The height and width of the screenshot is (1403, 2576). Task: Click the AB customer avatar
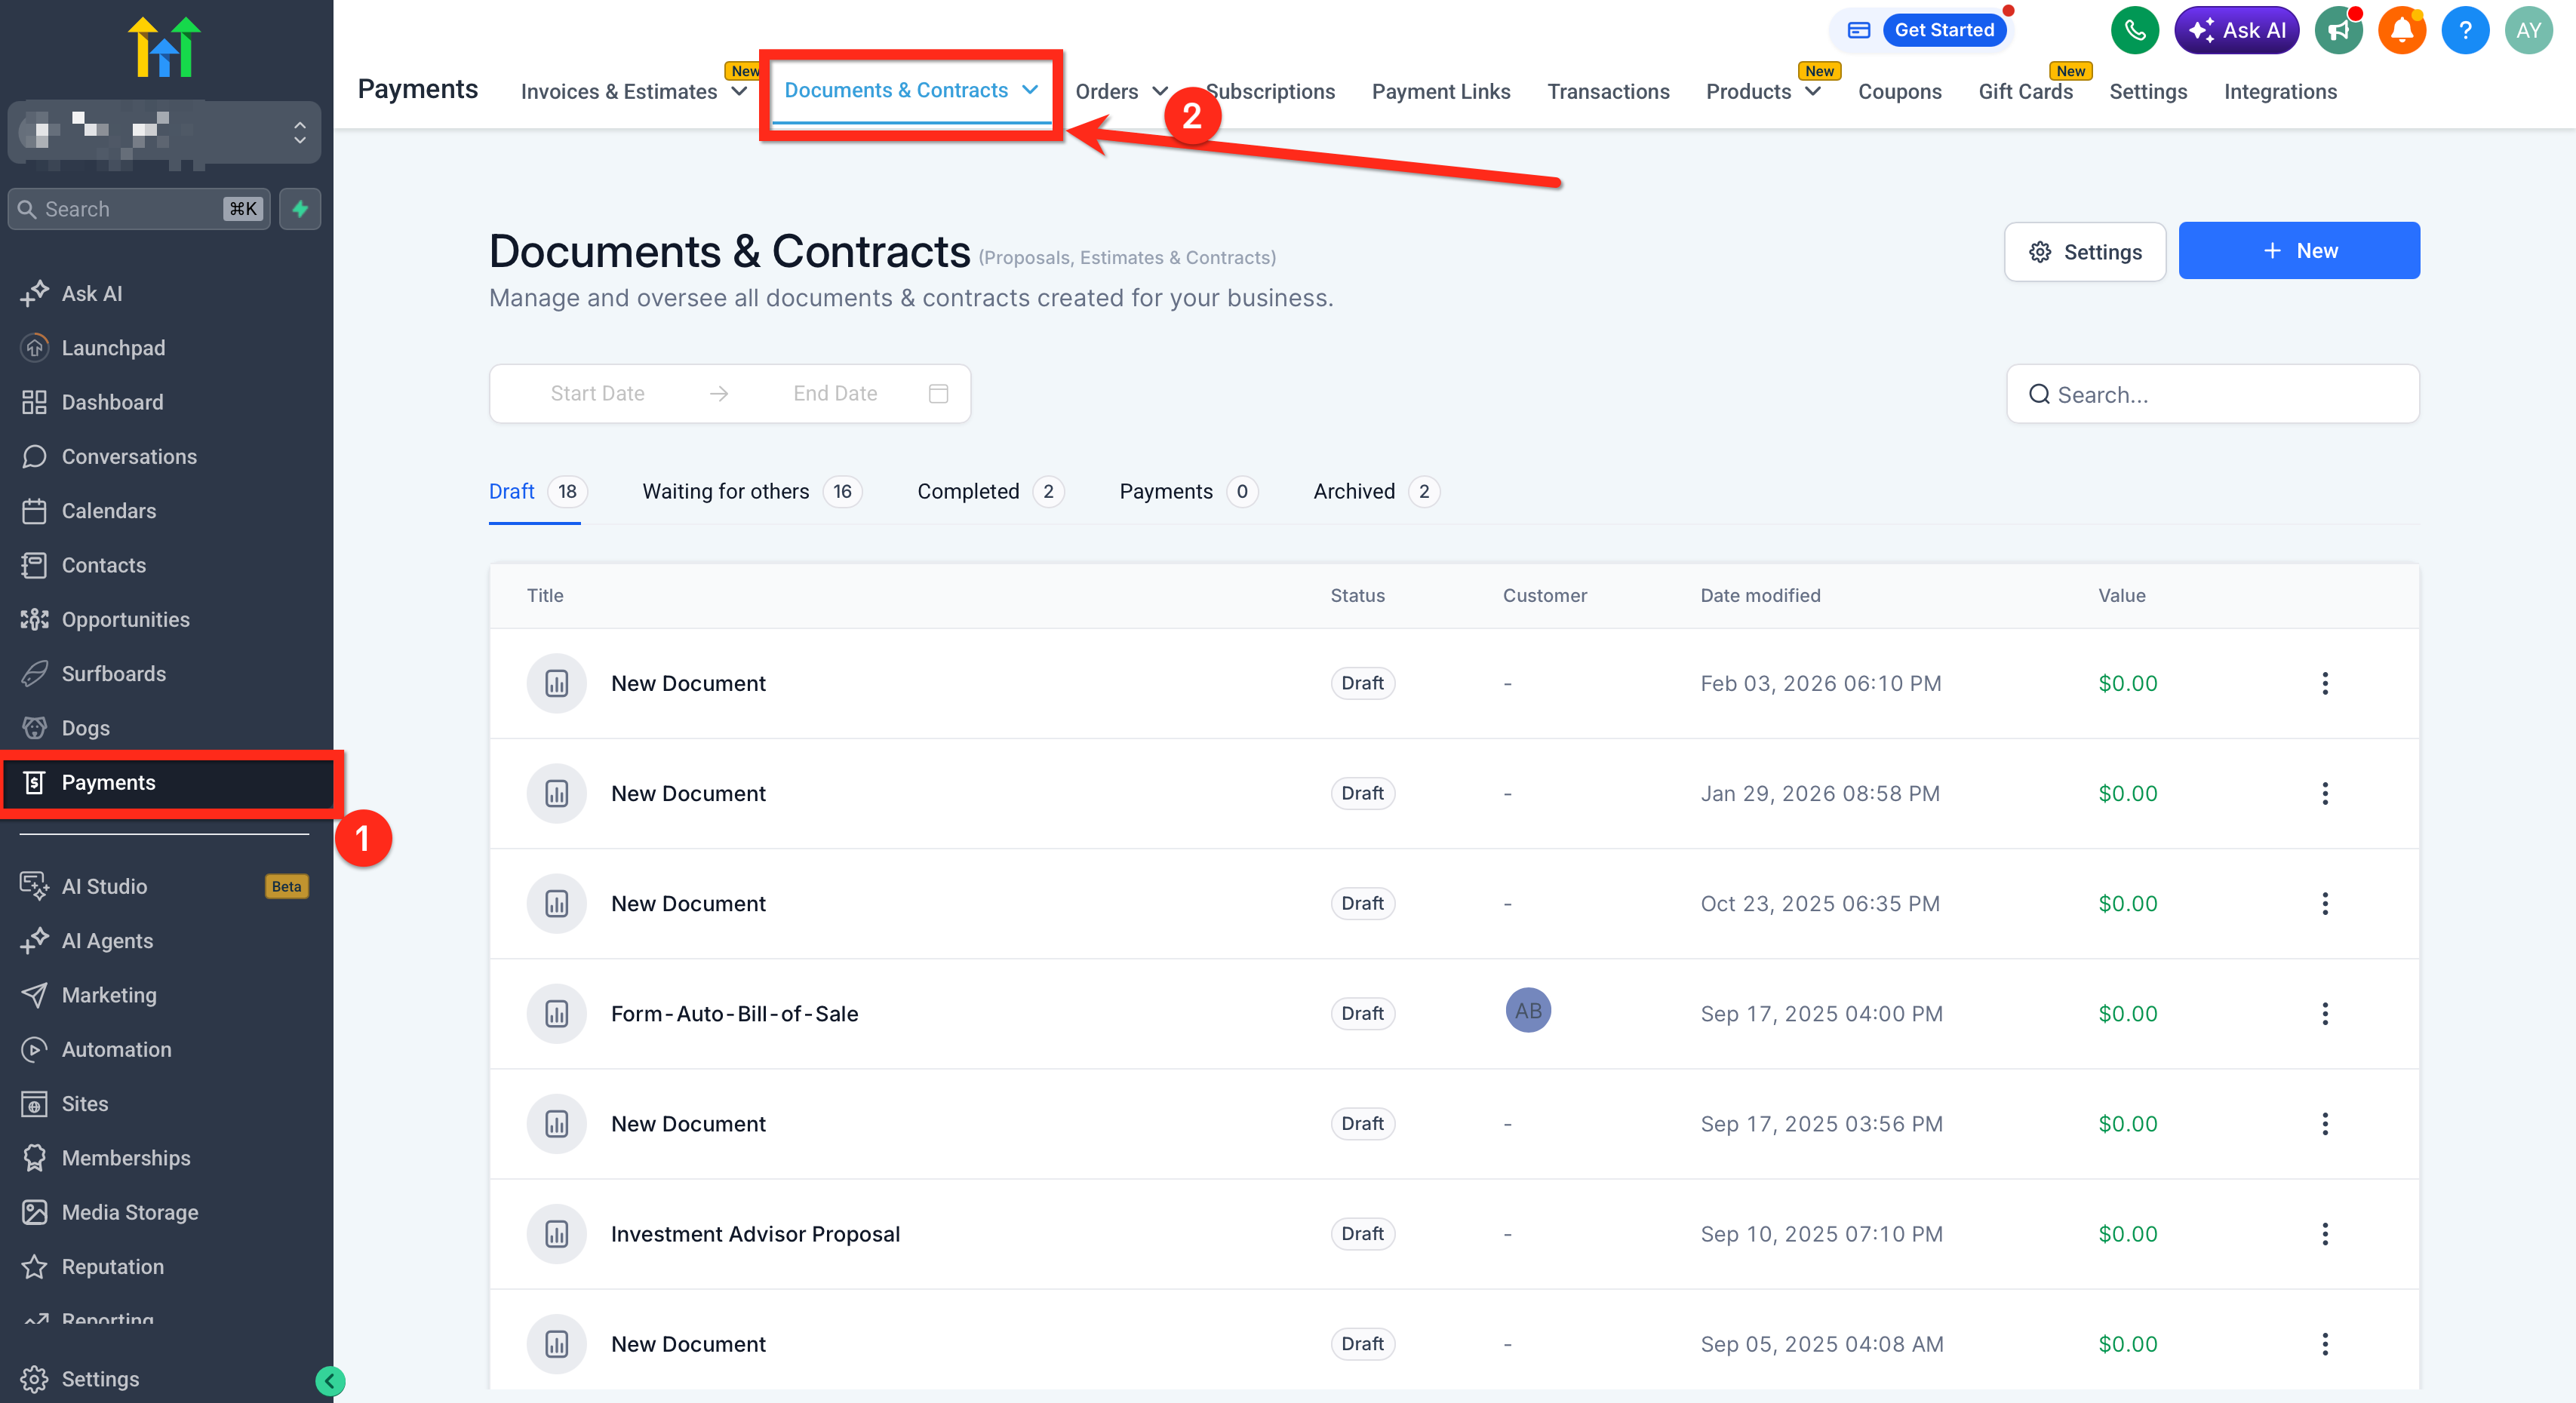[x=1527, y=1011]
